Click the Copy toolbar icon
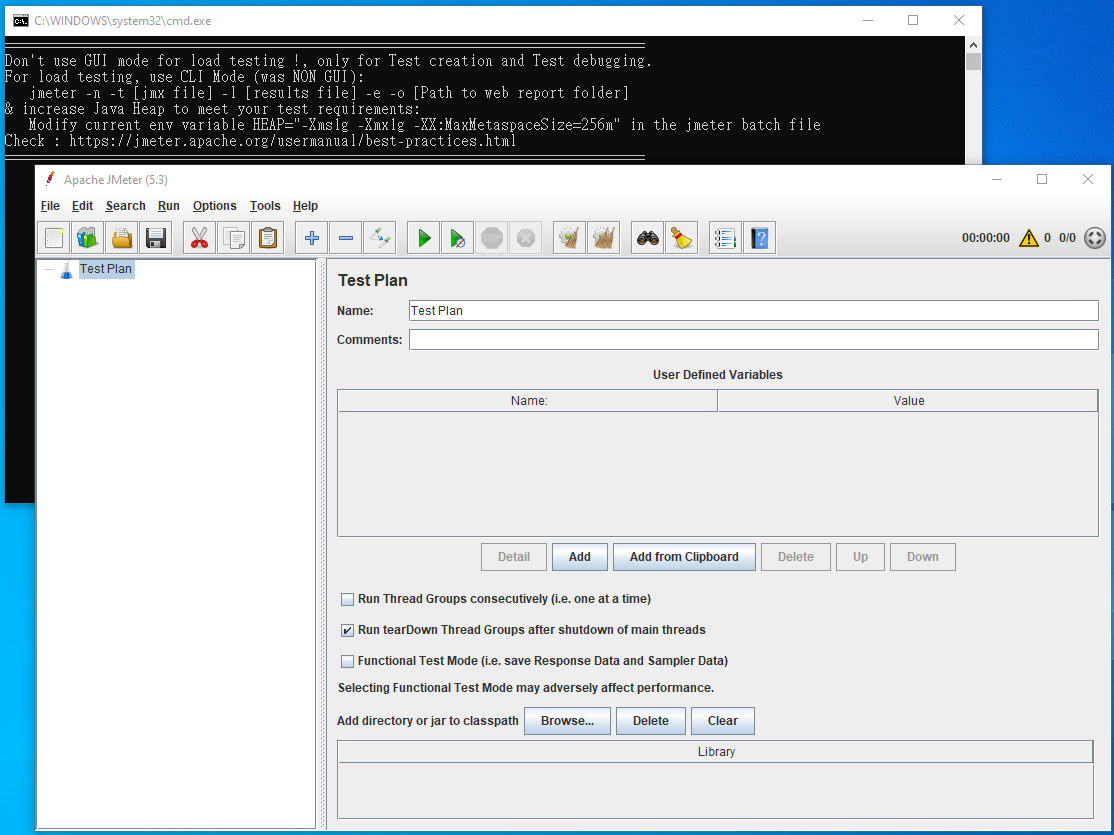The image size is (1114, 835). [234, 238]
